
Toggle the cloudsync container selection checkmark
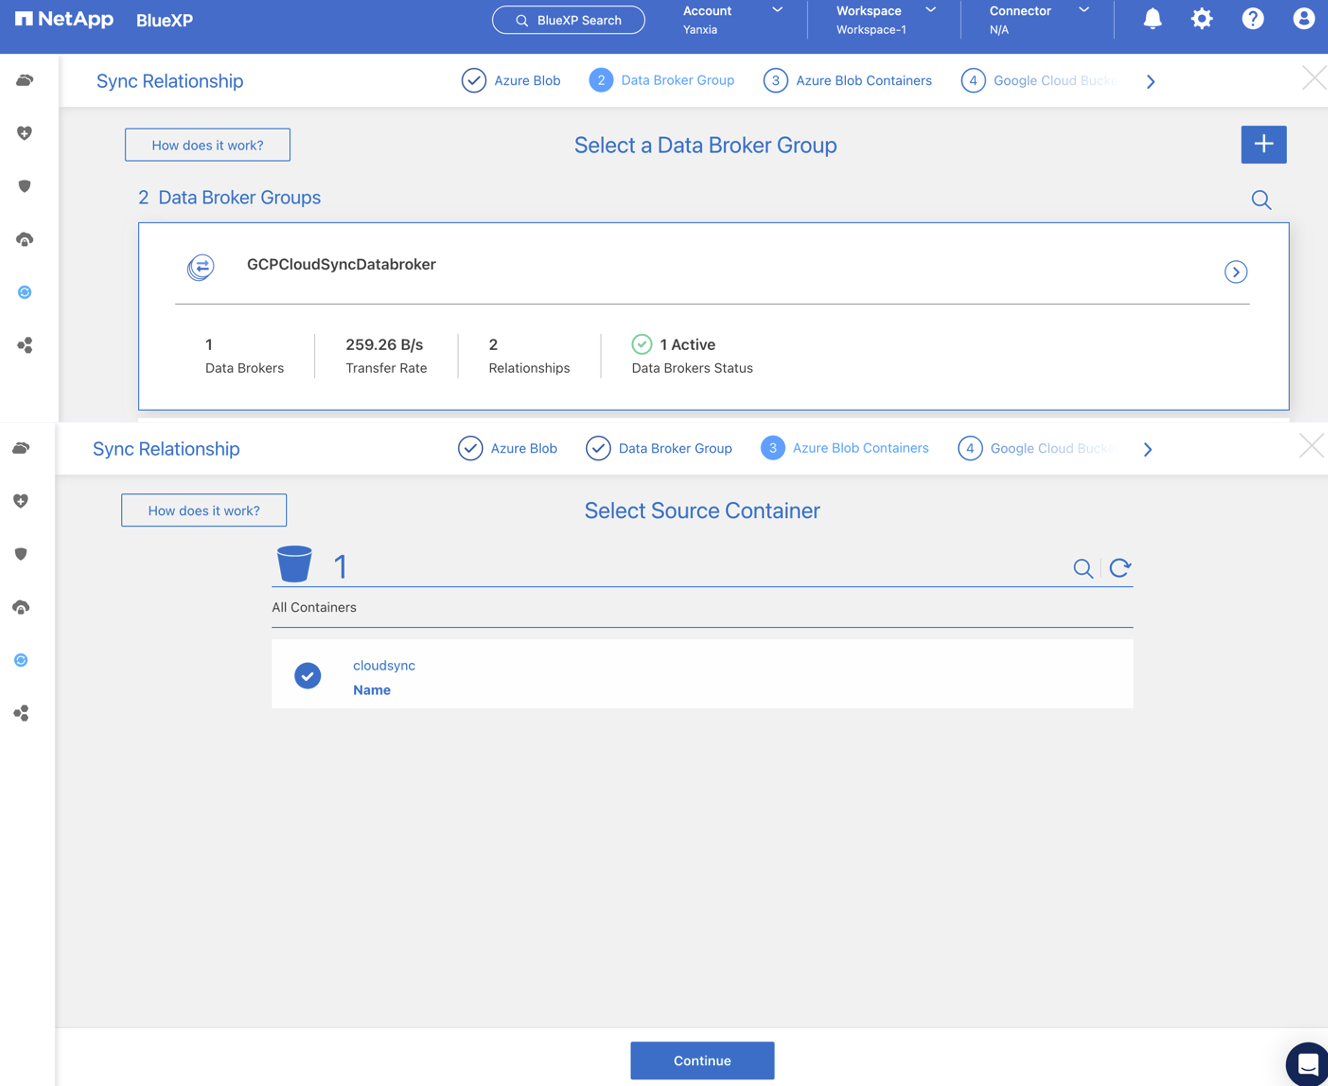(308, 676)
